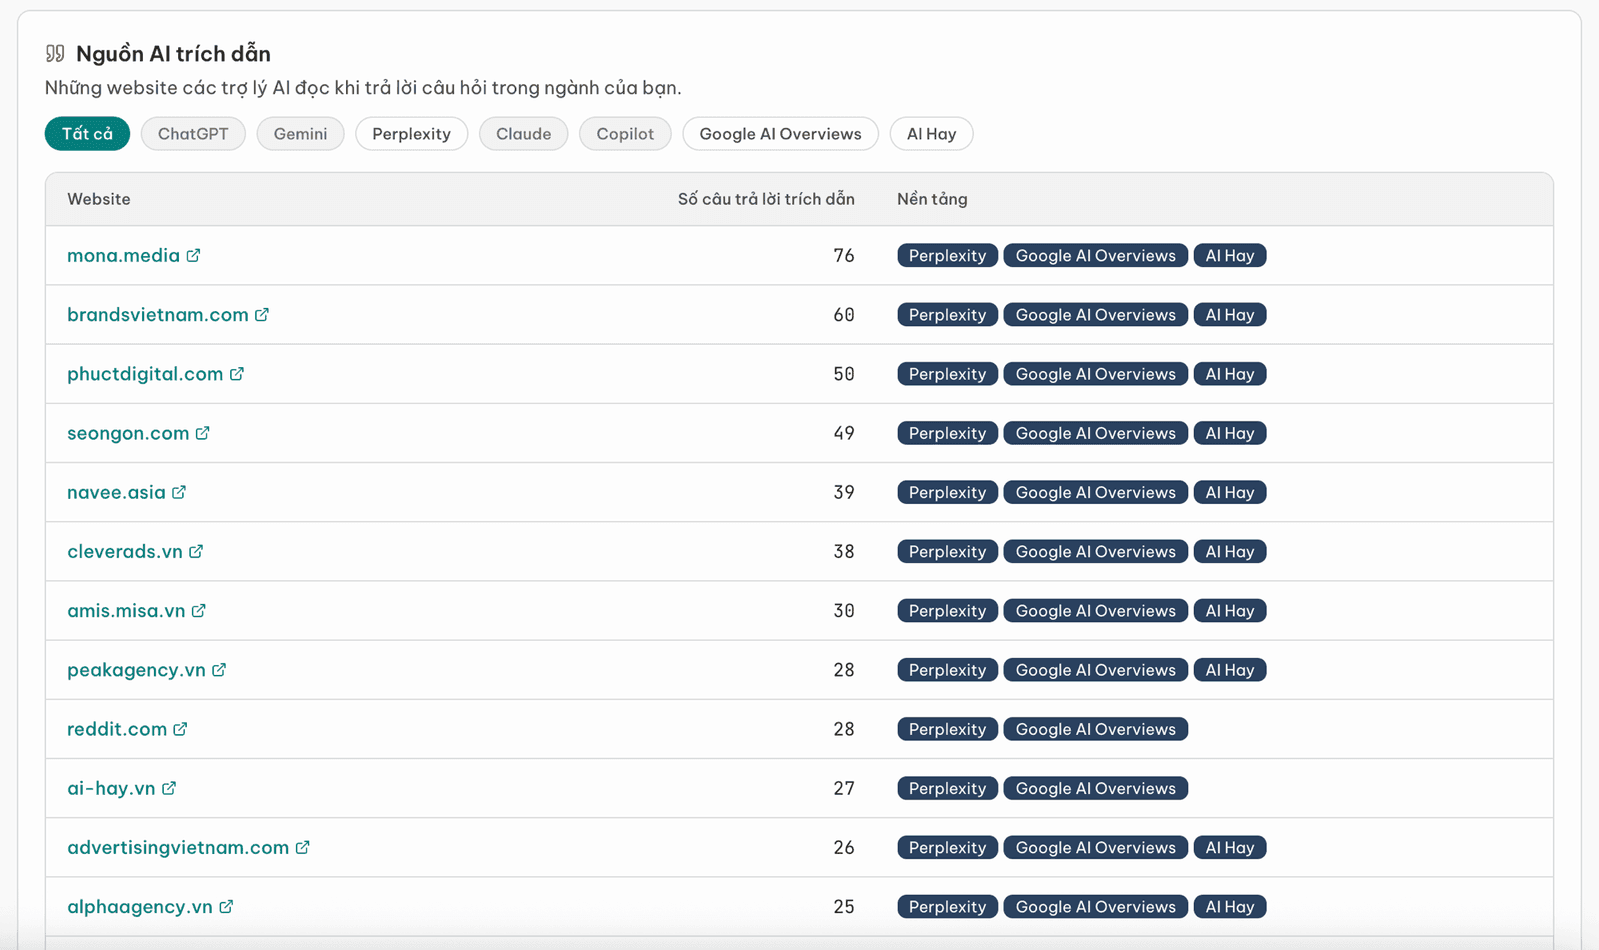Click the Perplexity badge in mona.media row
The height and width of the screenshot is (950, 1599).
click(947, 255)
